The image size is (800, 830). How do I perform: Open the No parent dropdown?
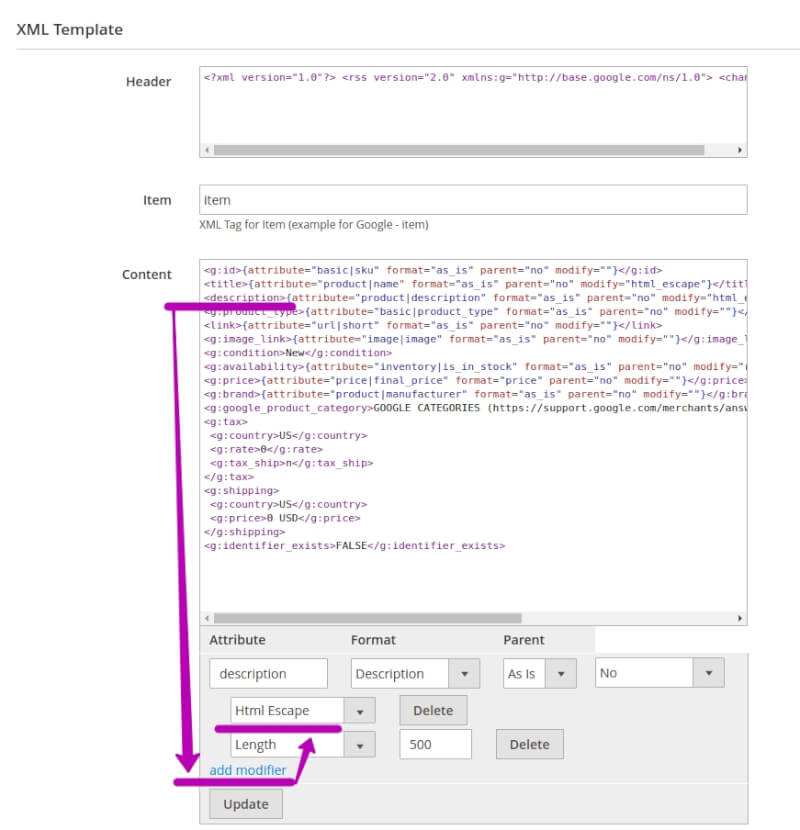(659, 673)
